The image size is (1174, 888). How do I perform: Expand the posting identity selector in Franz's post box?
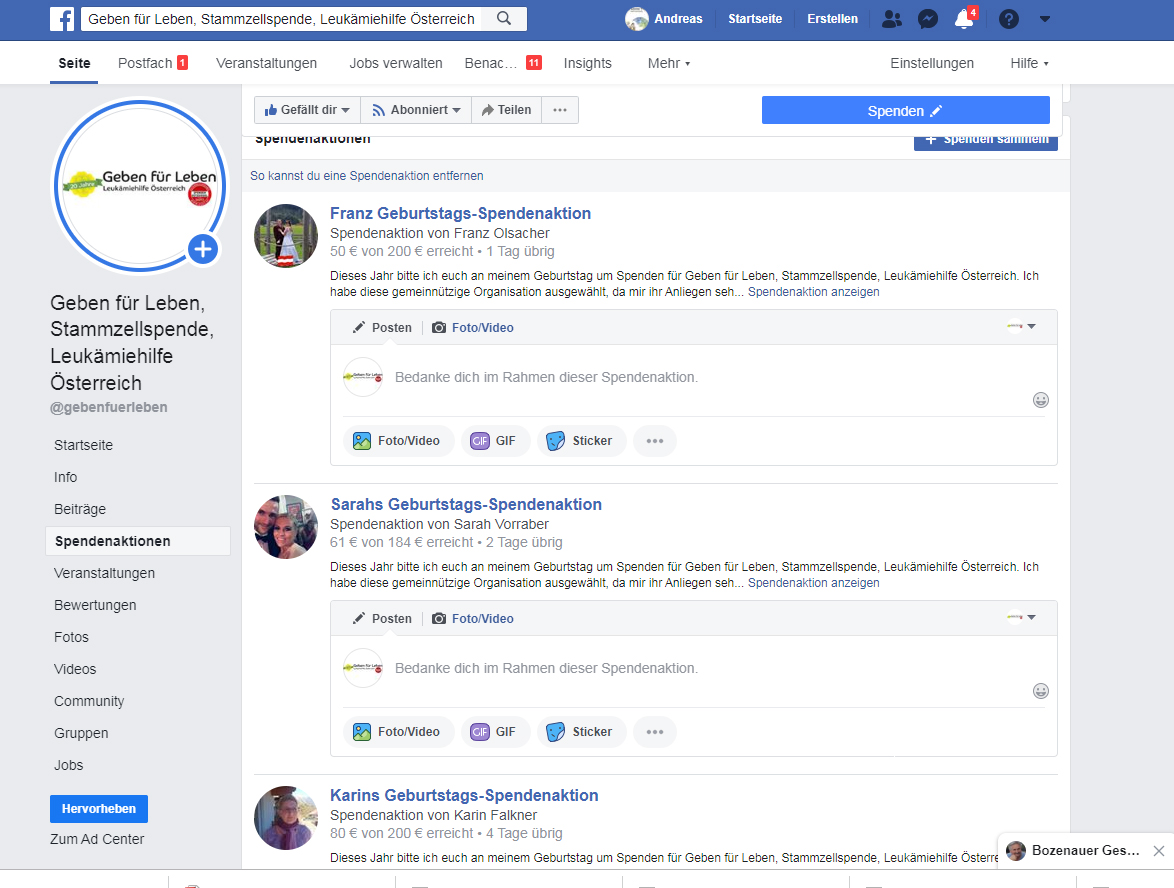[1021, 326]
